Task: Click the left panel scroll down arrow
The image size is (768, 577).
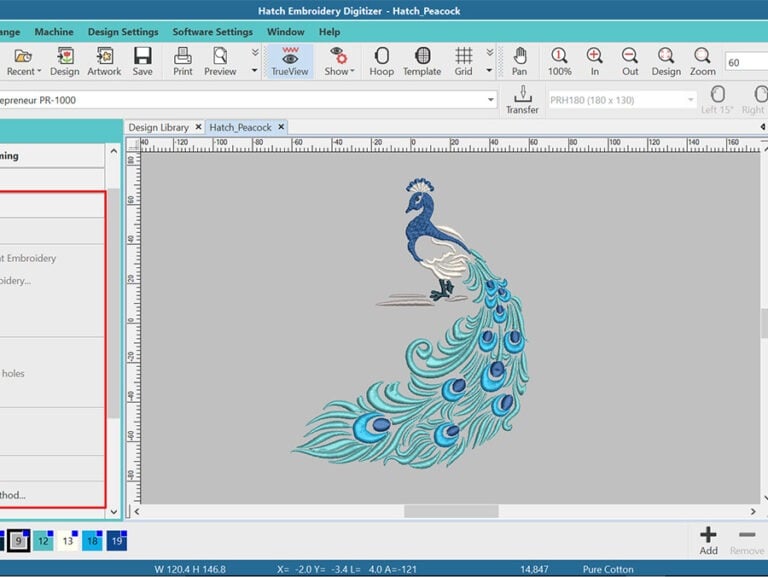Action: [x=114, y=512]
